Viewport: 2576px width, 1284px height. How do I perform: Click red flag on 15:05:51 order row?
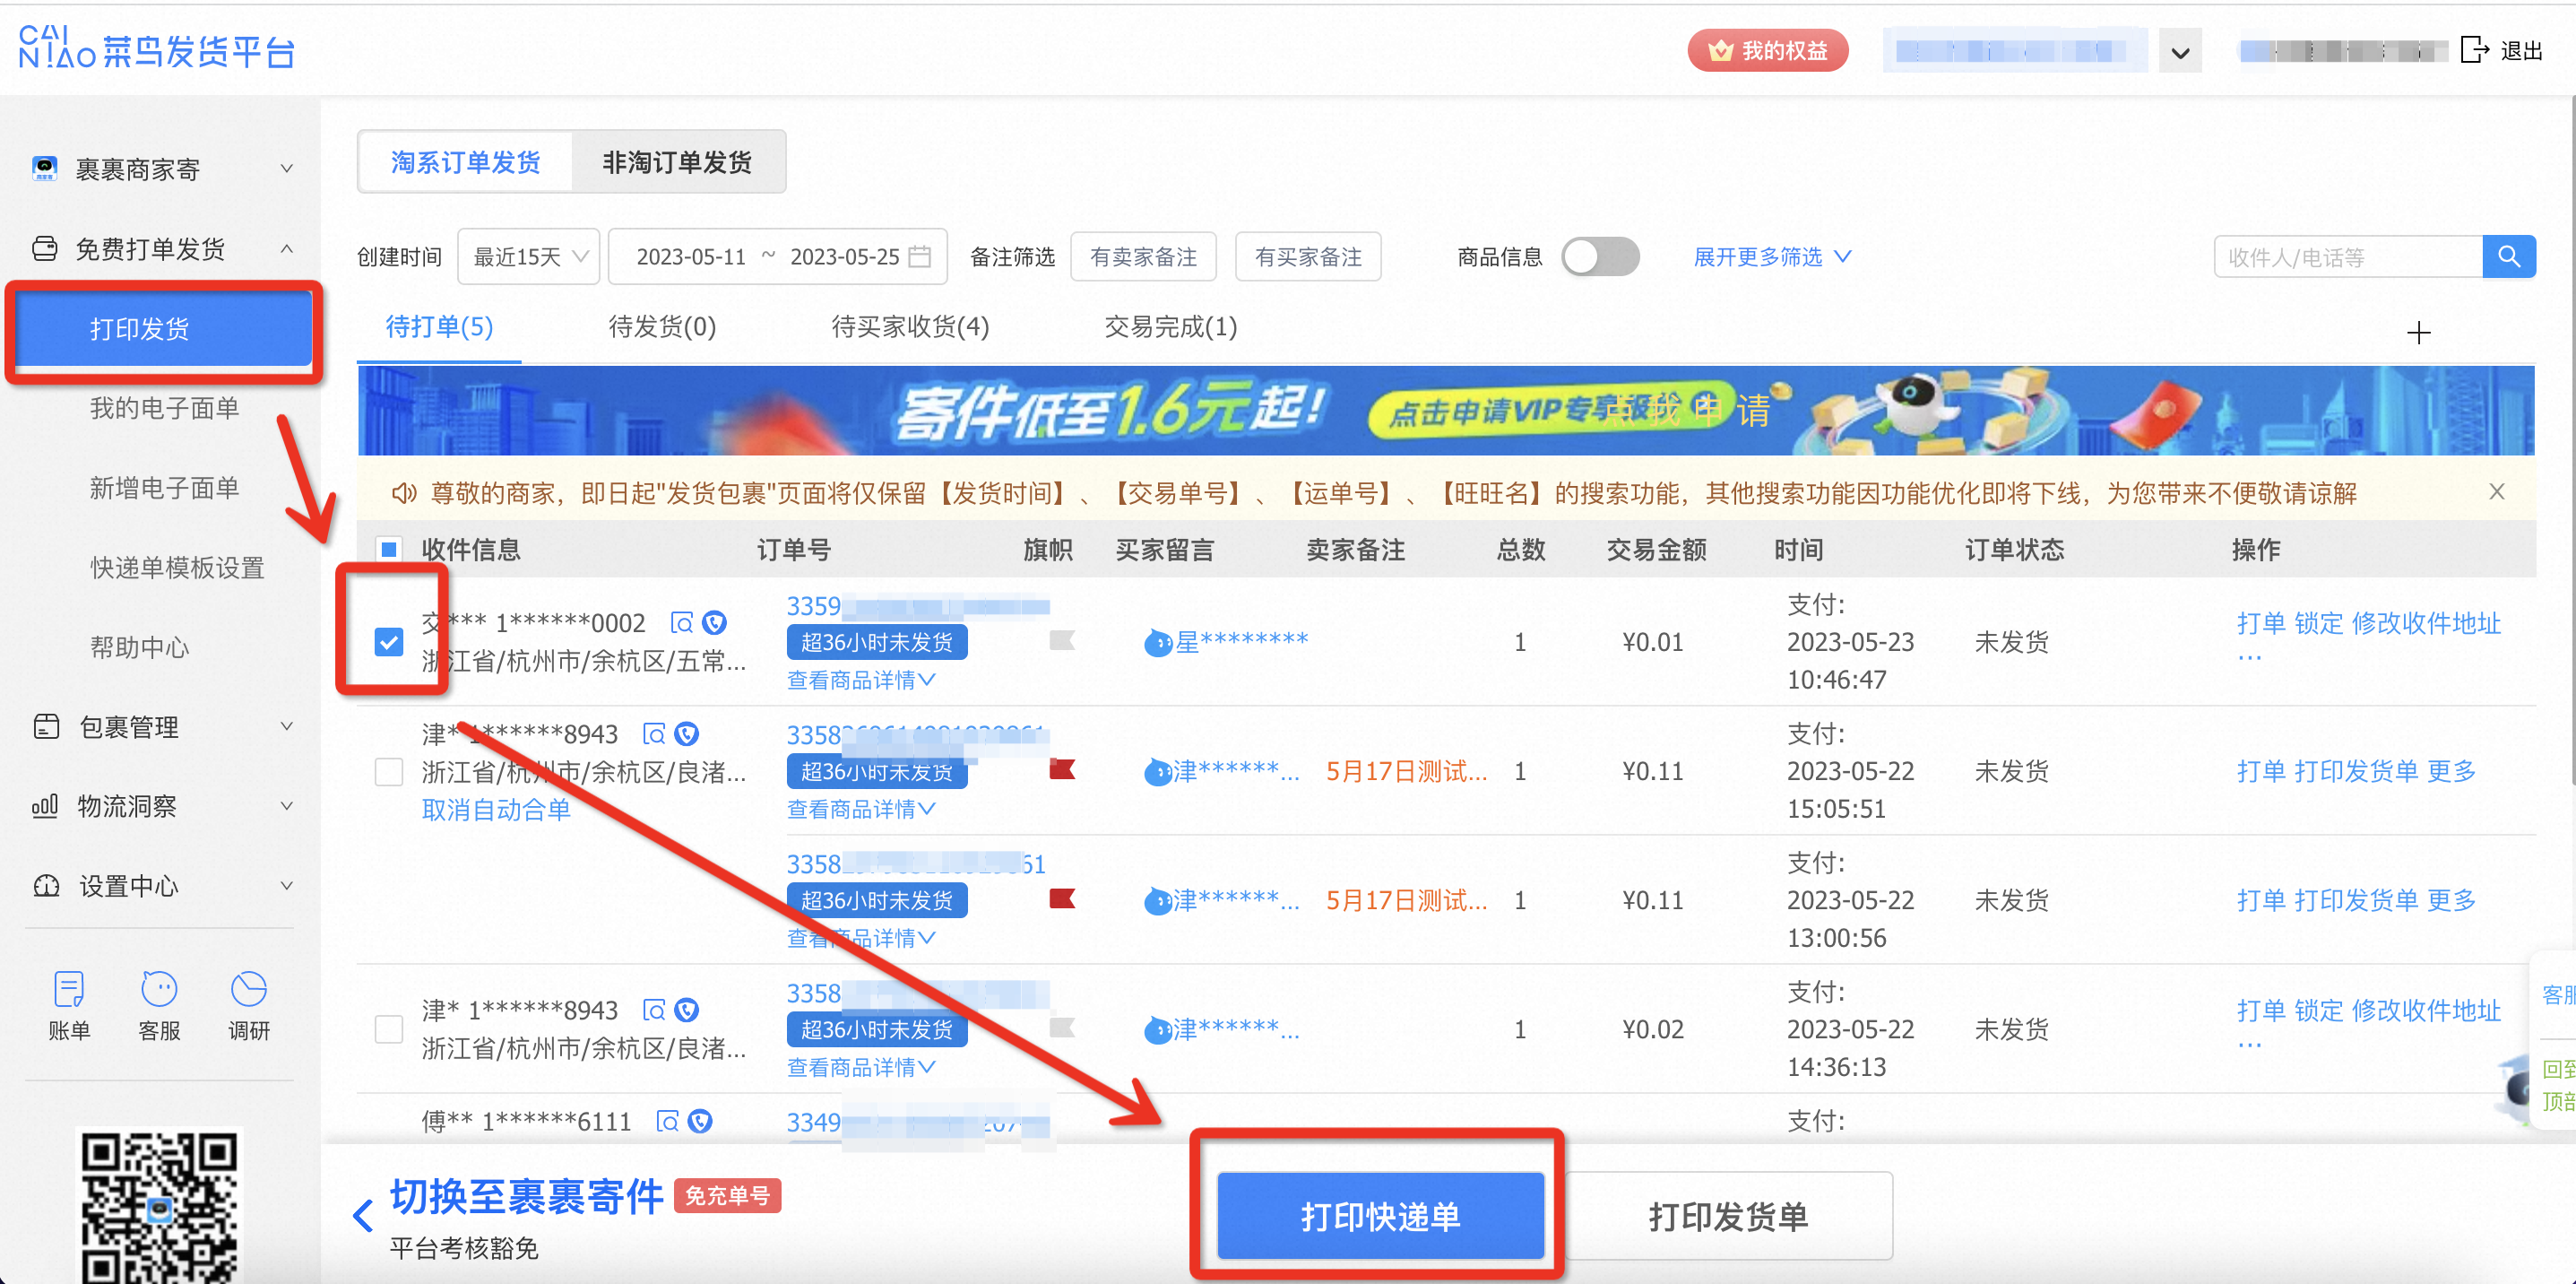click(x=1061, y=769)
